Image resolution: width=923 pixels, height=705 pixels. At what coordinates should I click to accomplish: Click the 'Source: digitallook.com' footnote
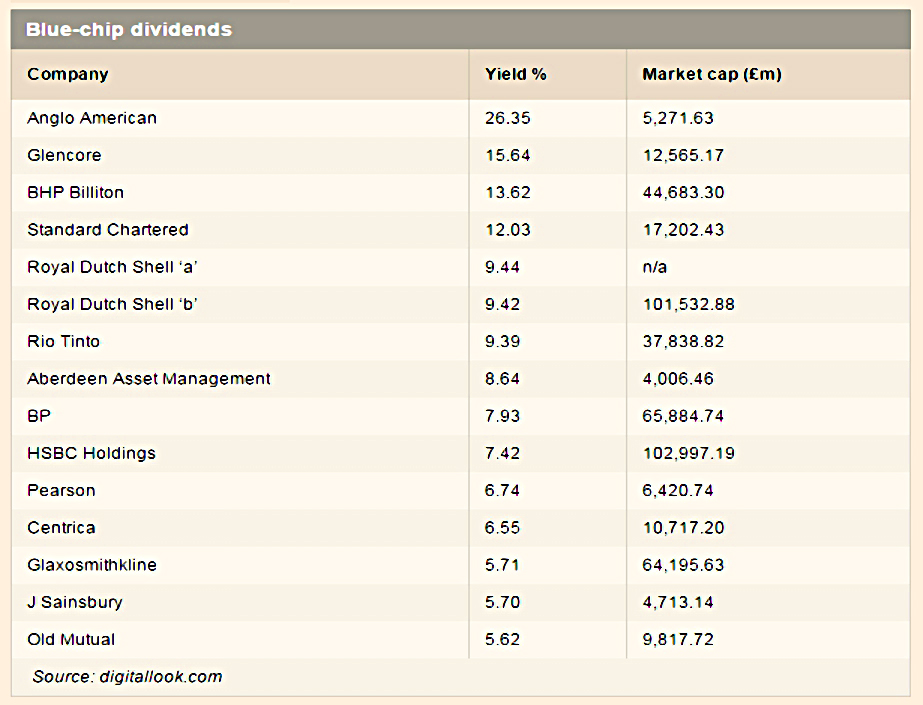(127, 677)
